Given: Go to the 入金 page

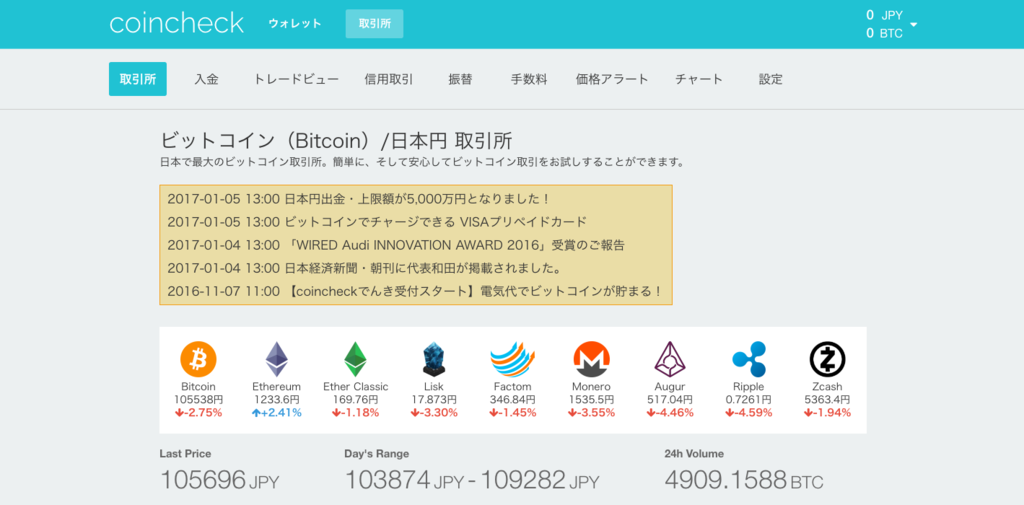Looking at the screenshot, I should (x=206, y=80).
